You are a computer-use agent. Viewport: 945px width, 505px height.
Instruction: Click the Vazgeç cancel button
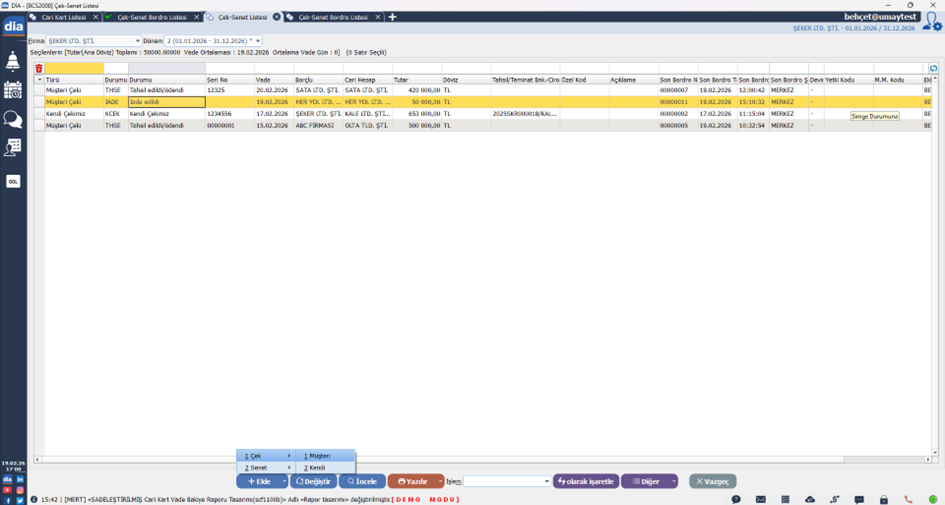(x=713, y=482)
